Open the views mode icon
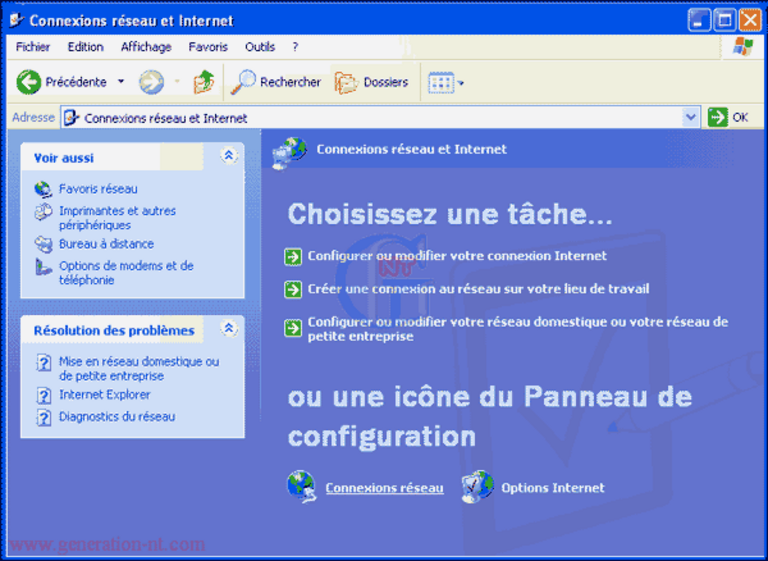 tap(441, 83)
